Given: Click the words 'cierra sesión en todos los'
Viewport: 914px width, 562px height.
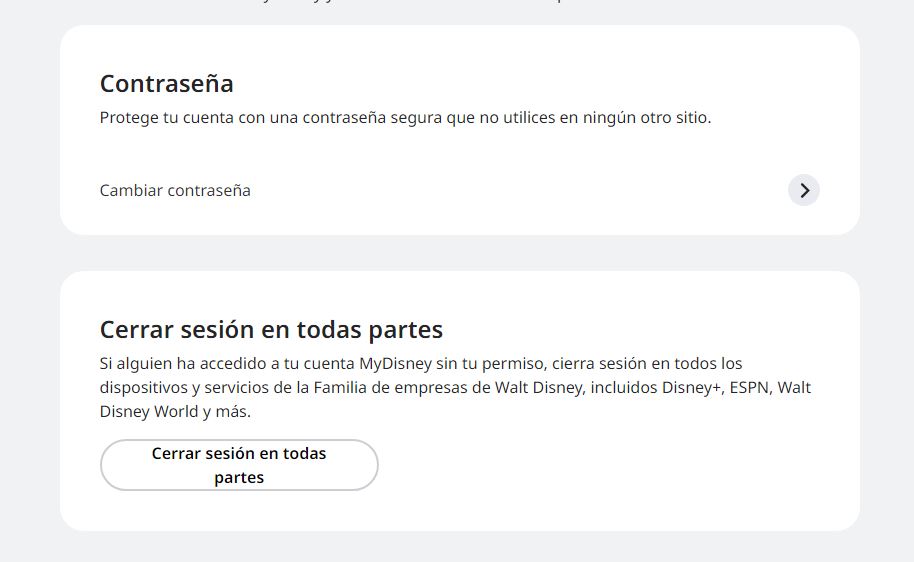Looking at the screenshot, I should (647, 364).
